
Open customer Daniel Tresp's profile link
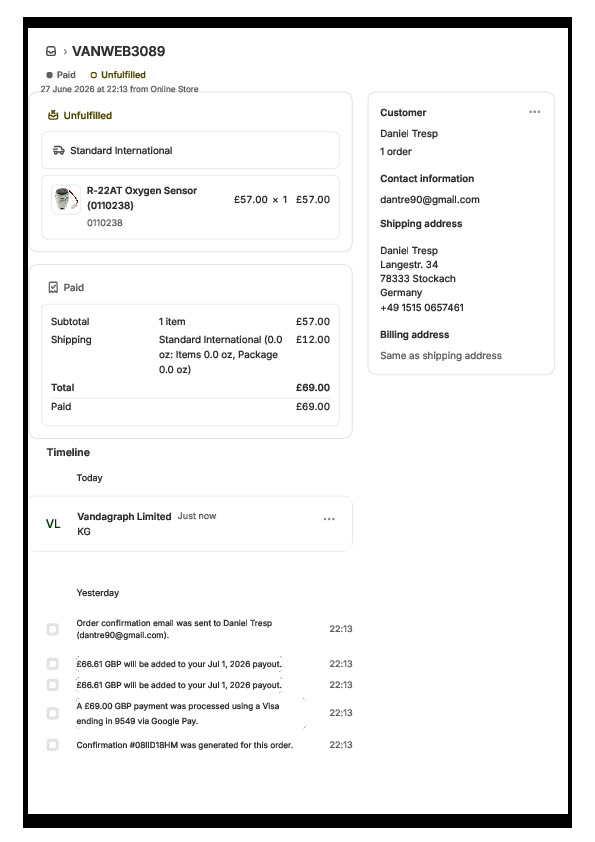(x=409, y=134)
